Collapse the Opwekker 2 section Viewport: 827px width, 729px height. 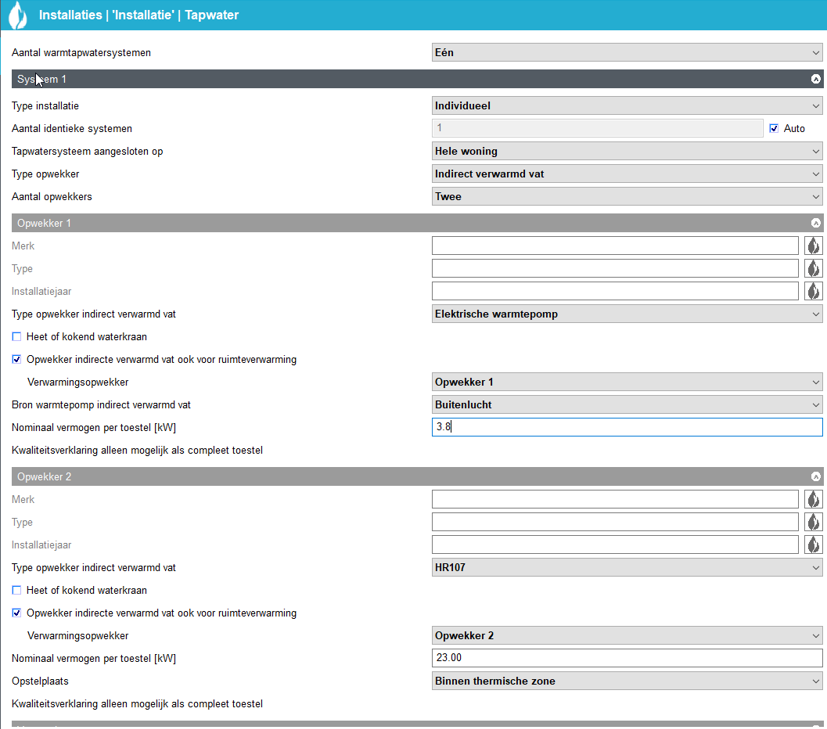815,477
